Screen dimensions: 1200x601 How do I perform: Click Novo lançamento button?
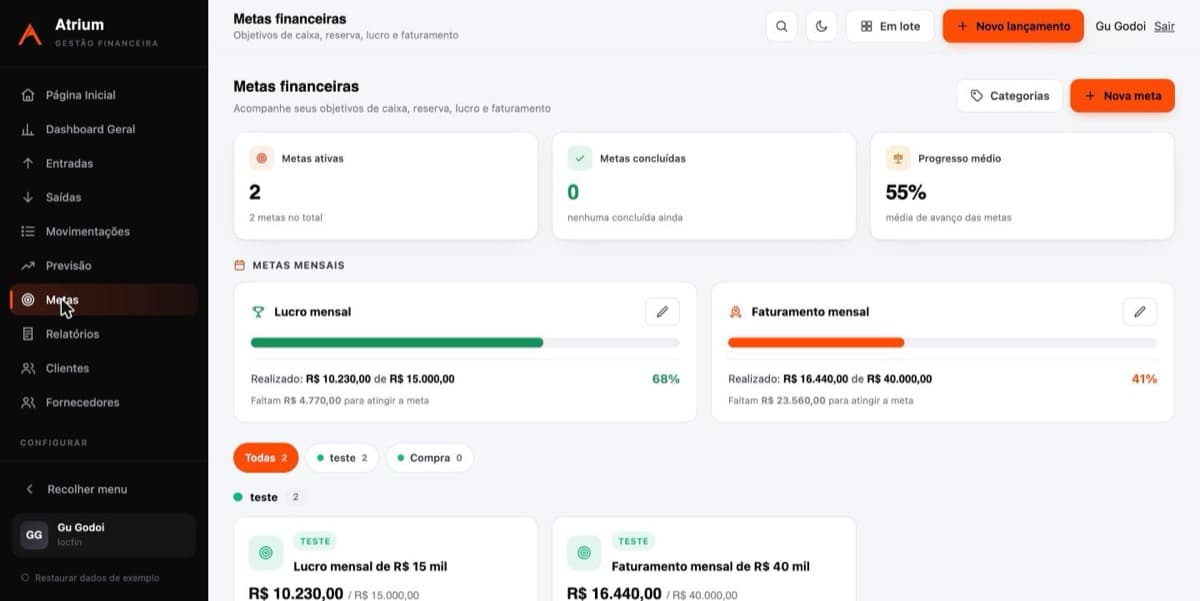(1013, 26)
